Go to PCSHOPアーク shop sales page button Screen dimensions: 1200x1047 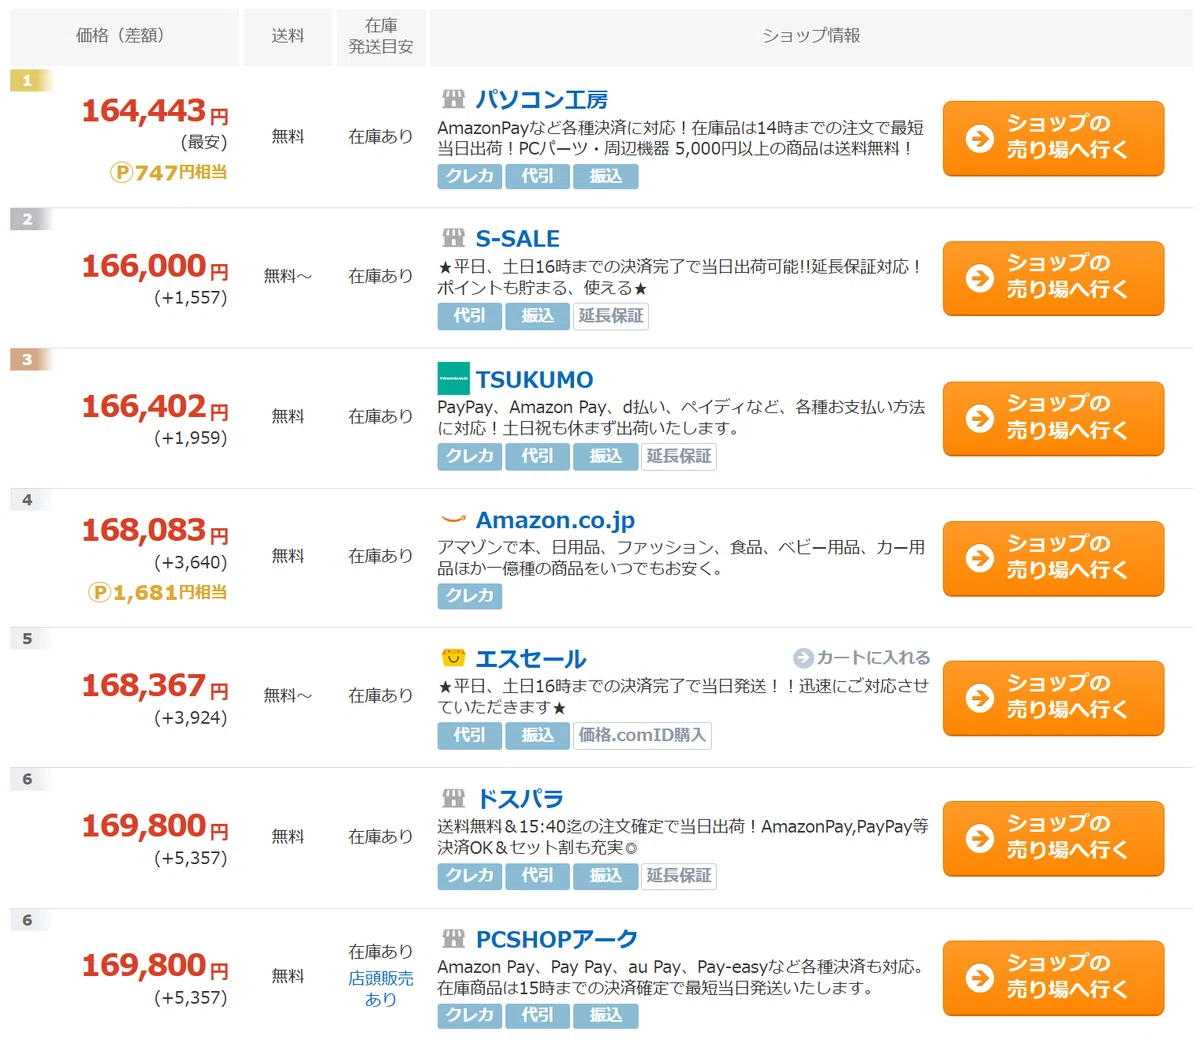pos(1053,978)
